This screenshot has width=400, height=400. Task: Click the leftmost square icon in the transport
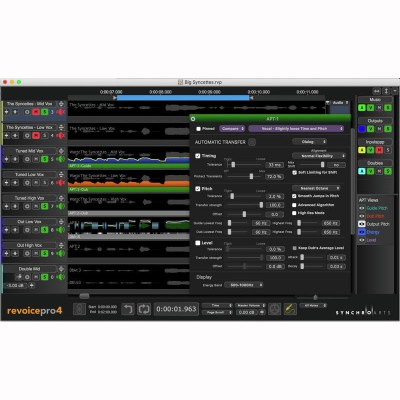79,309
